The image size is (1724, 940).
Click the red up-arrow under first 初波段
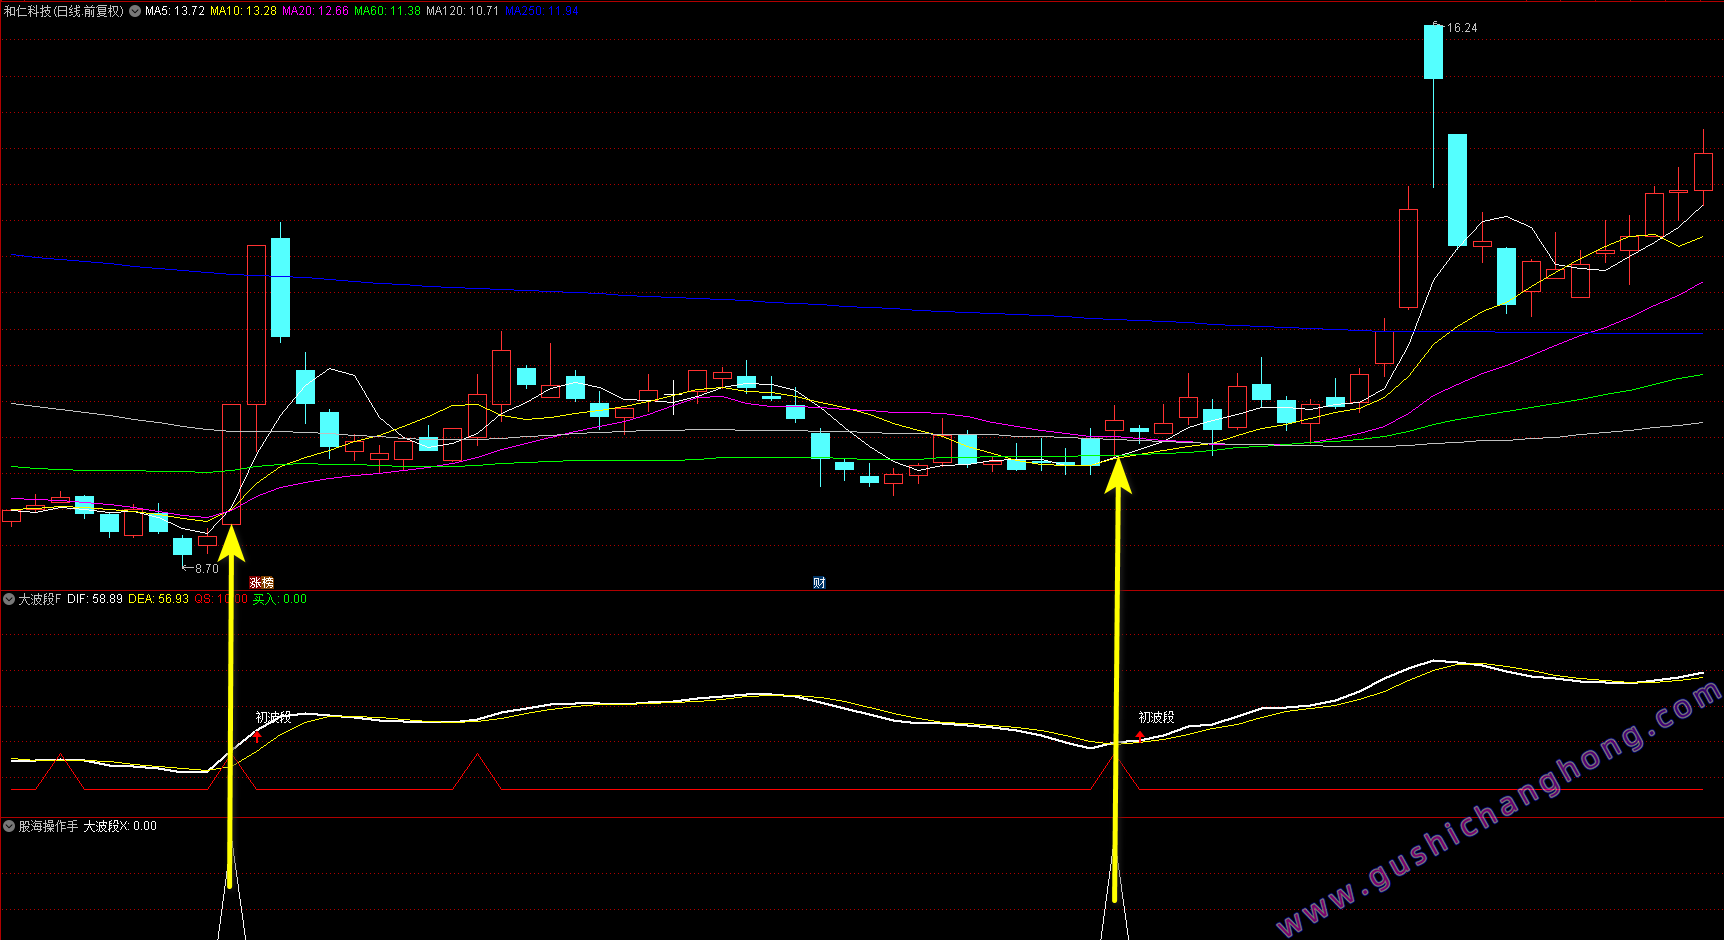coord(257,736)
